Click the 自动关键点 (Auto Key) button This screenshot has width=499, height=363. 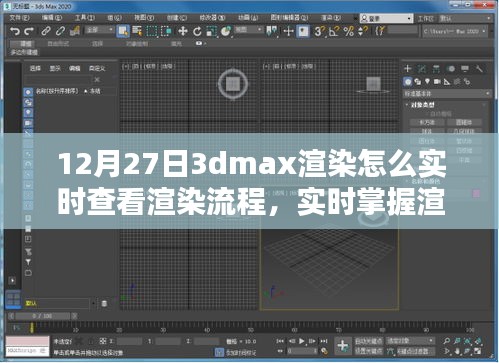click(368, 341)
